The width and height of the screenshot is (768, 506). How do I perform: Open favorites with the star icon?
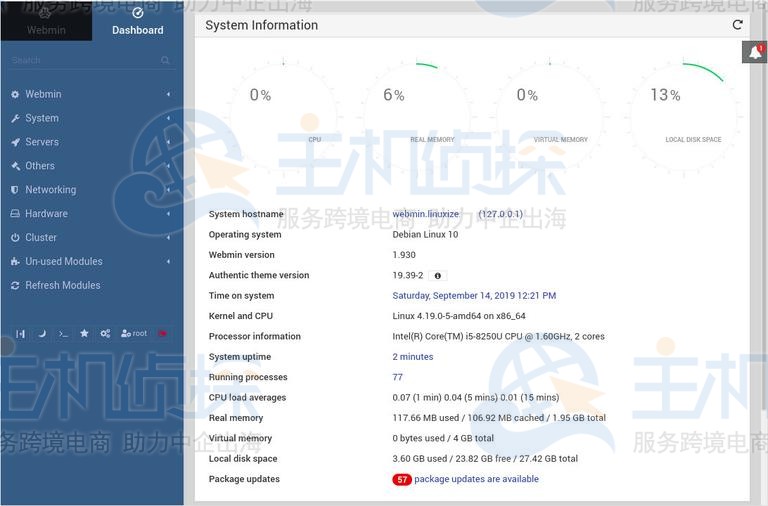84,334
